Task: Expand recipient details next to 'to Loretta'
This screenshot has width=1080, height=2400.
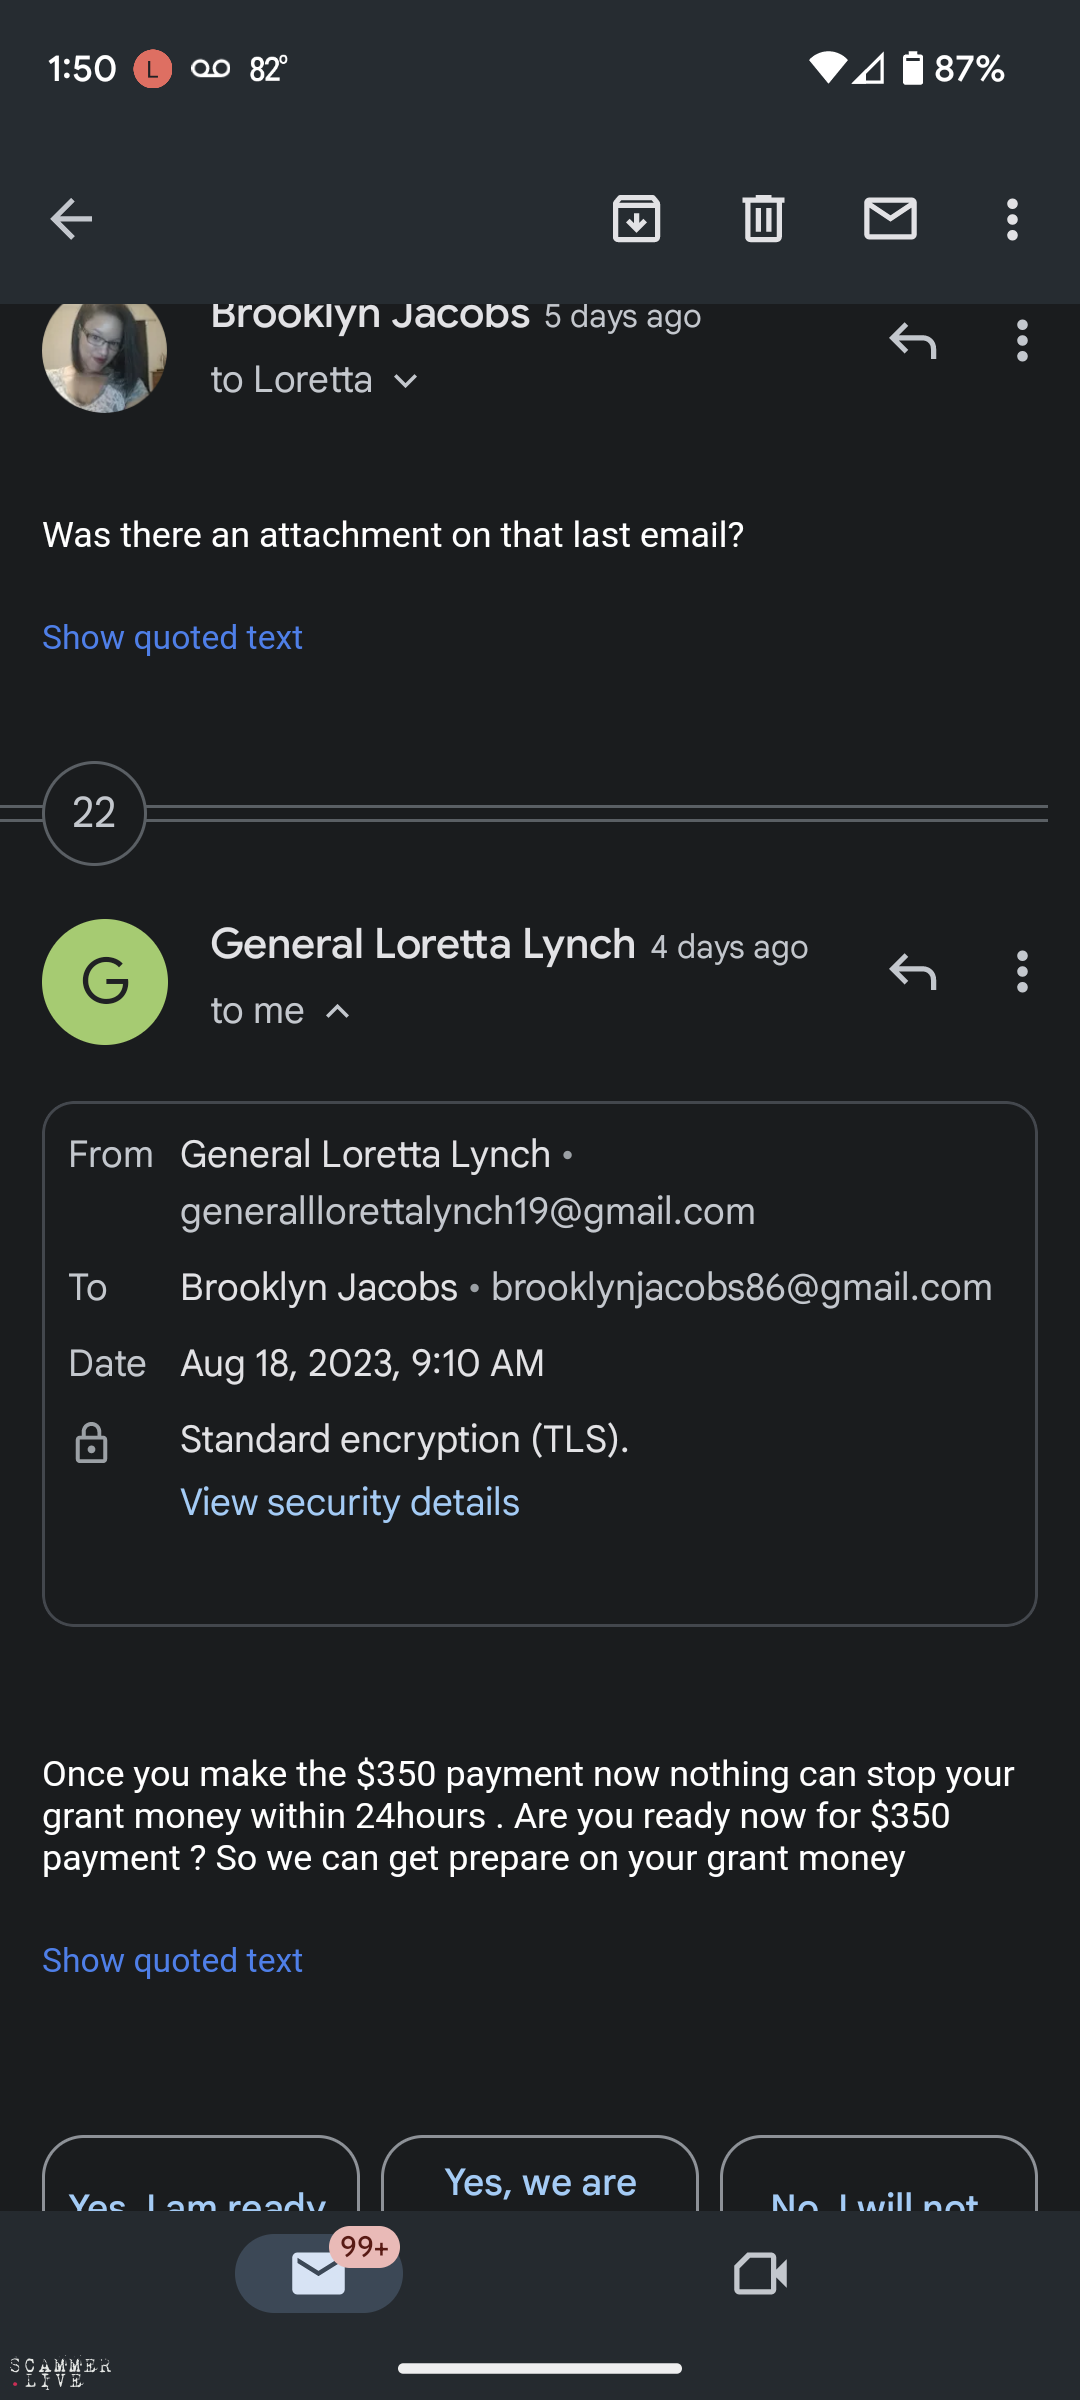Action: click(406, 381)
